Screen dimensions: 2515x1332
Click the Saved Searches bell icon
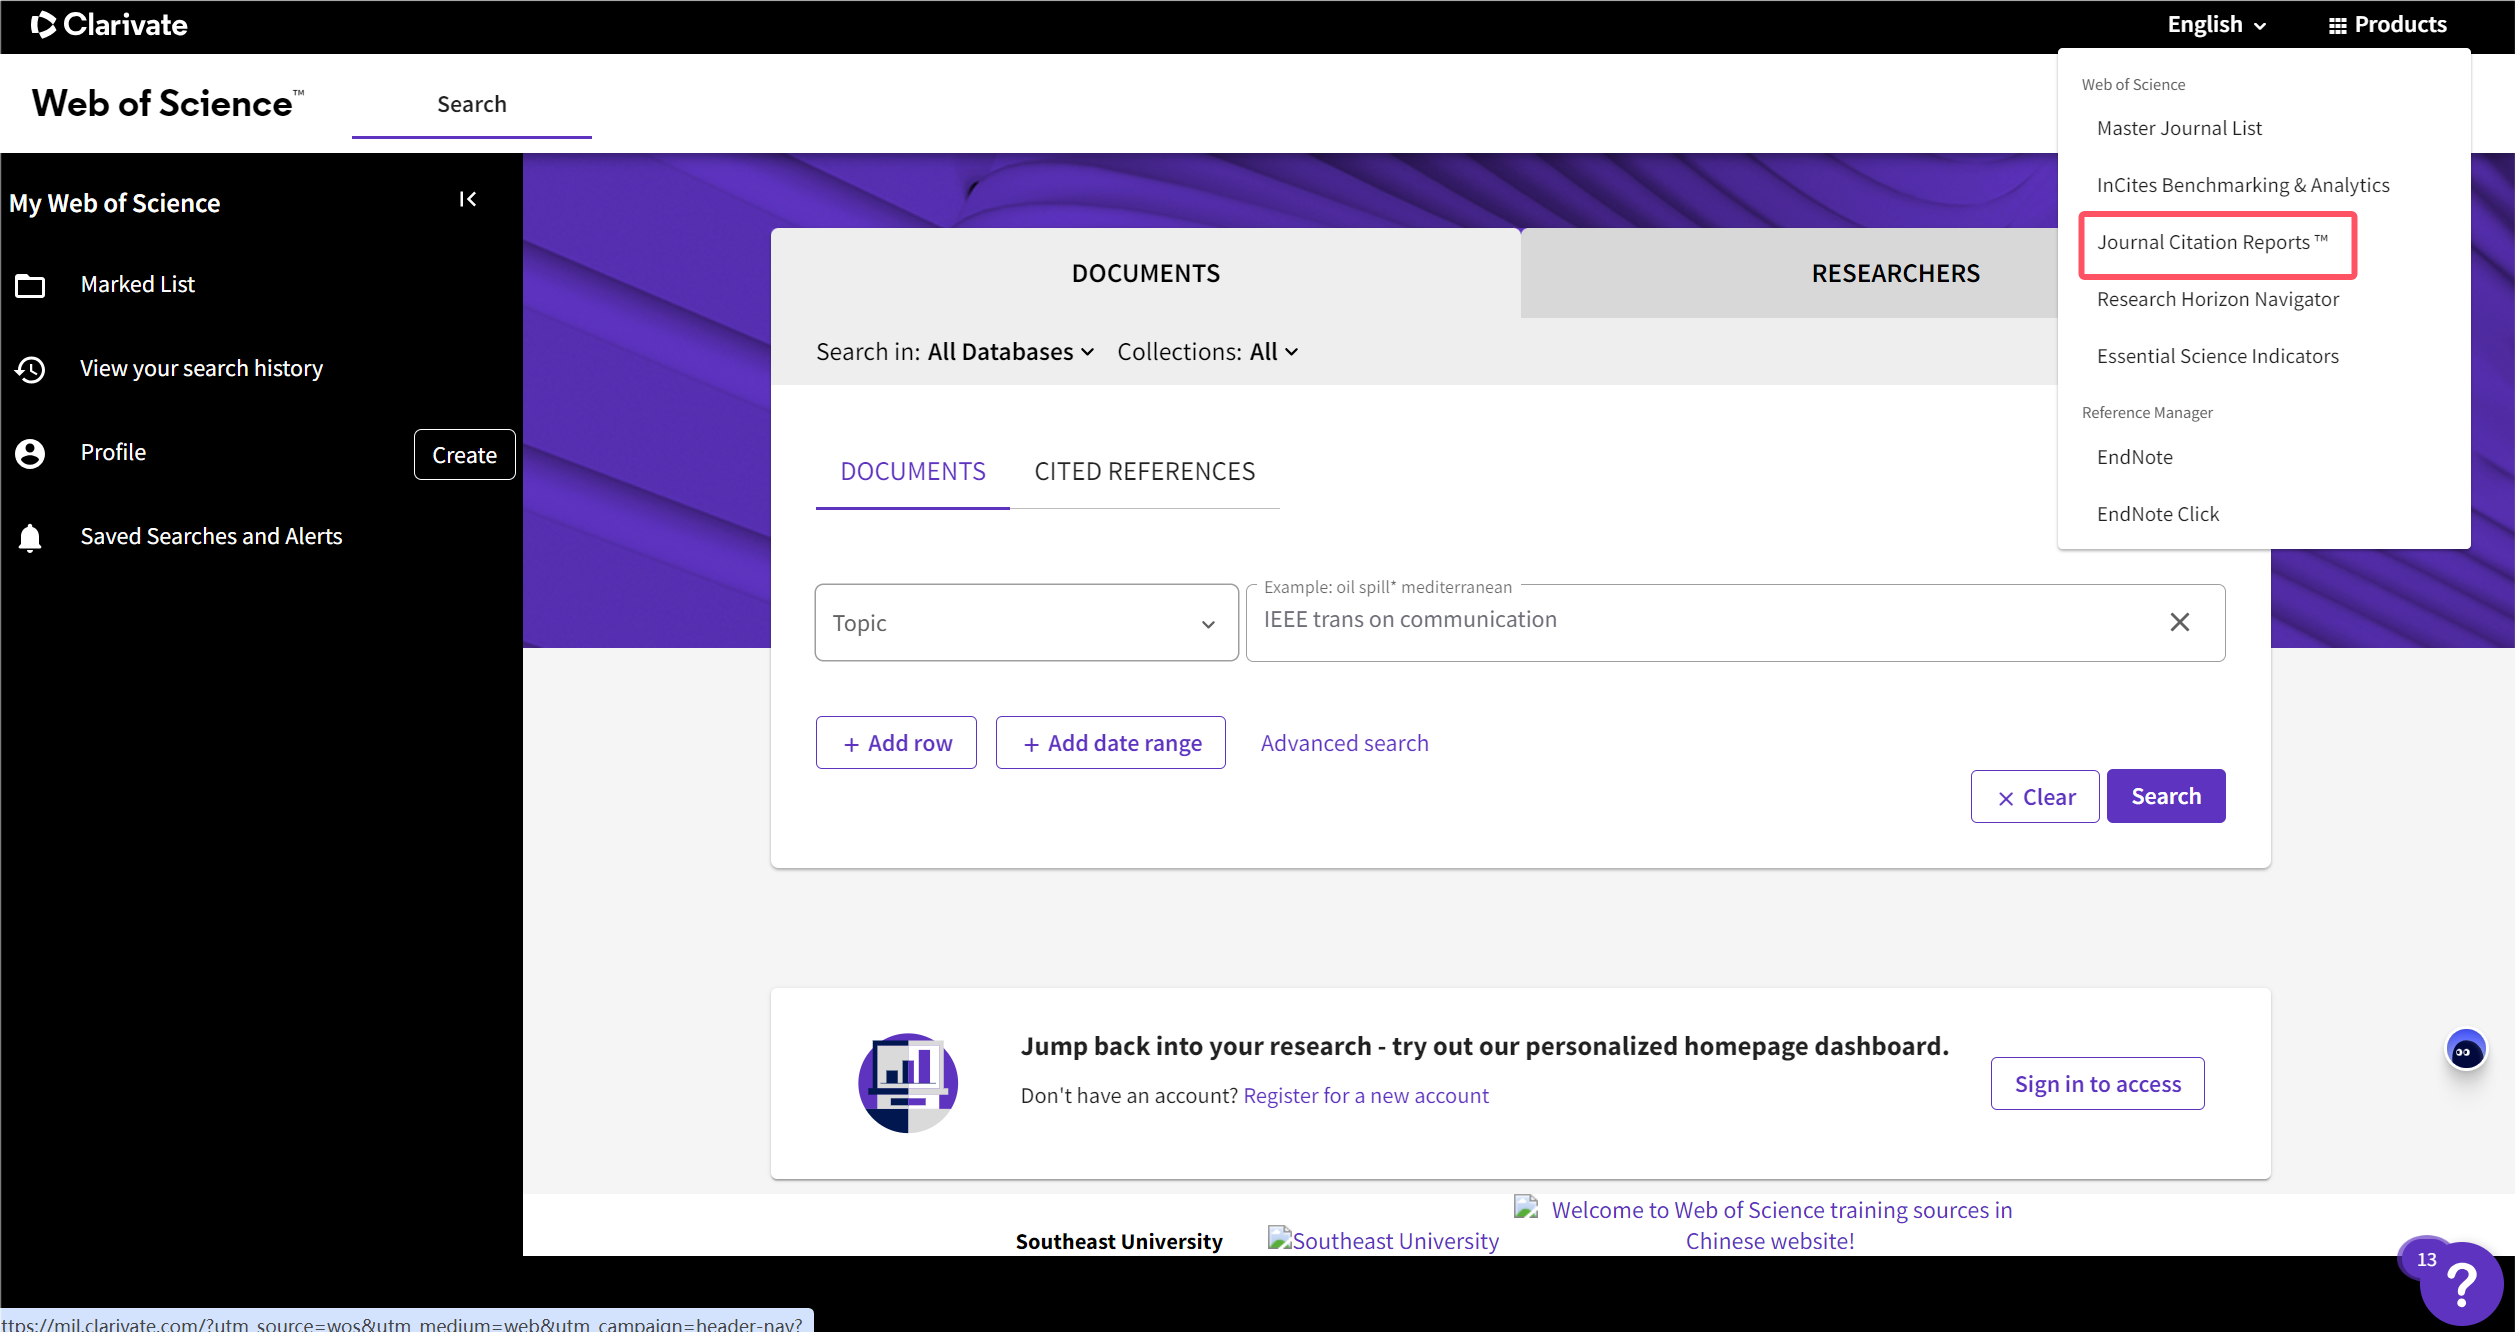click(30, 538)
